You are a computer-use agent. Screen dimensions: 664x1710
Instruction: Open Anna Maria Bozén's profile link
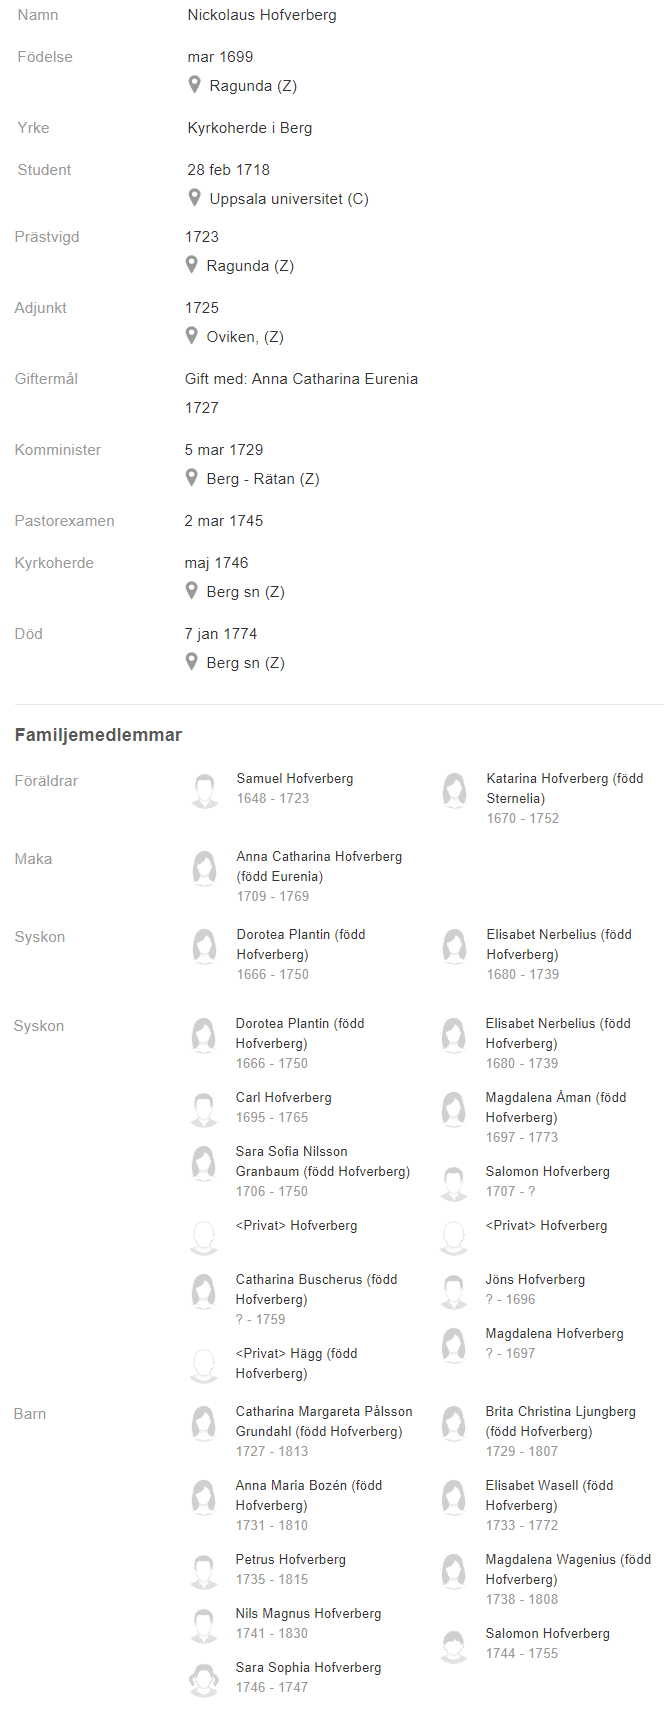(309, 1495)
